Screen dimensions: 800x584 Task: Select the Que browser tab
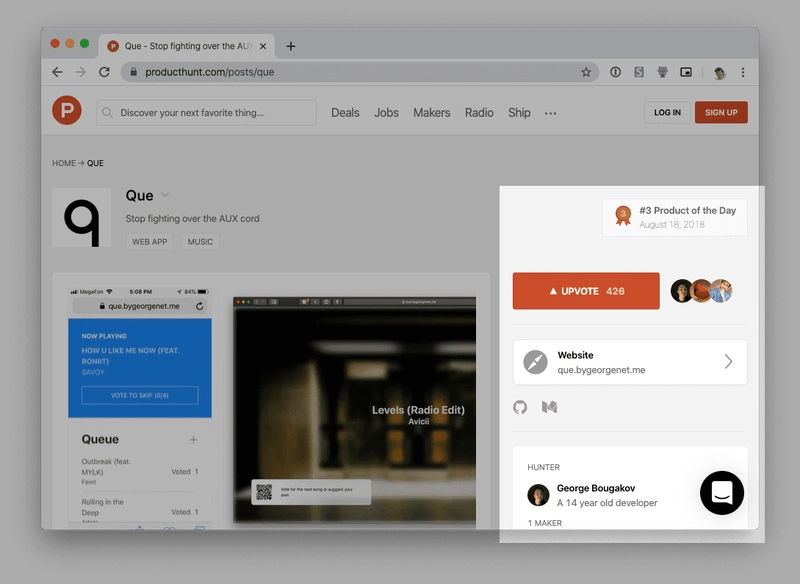tap(187, 46)
